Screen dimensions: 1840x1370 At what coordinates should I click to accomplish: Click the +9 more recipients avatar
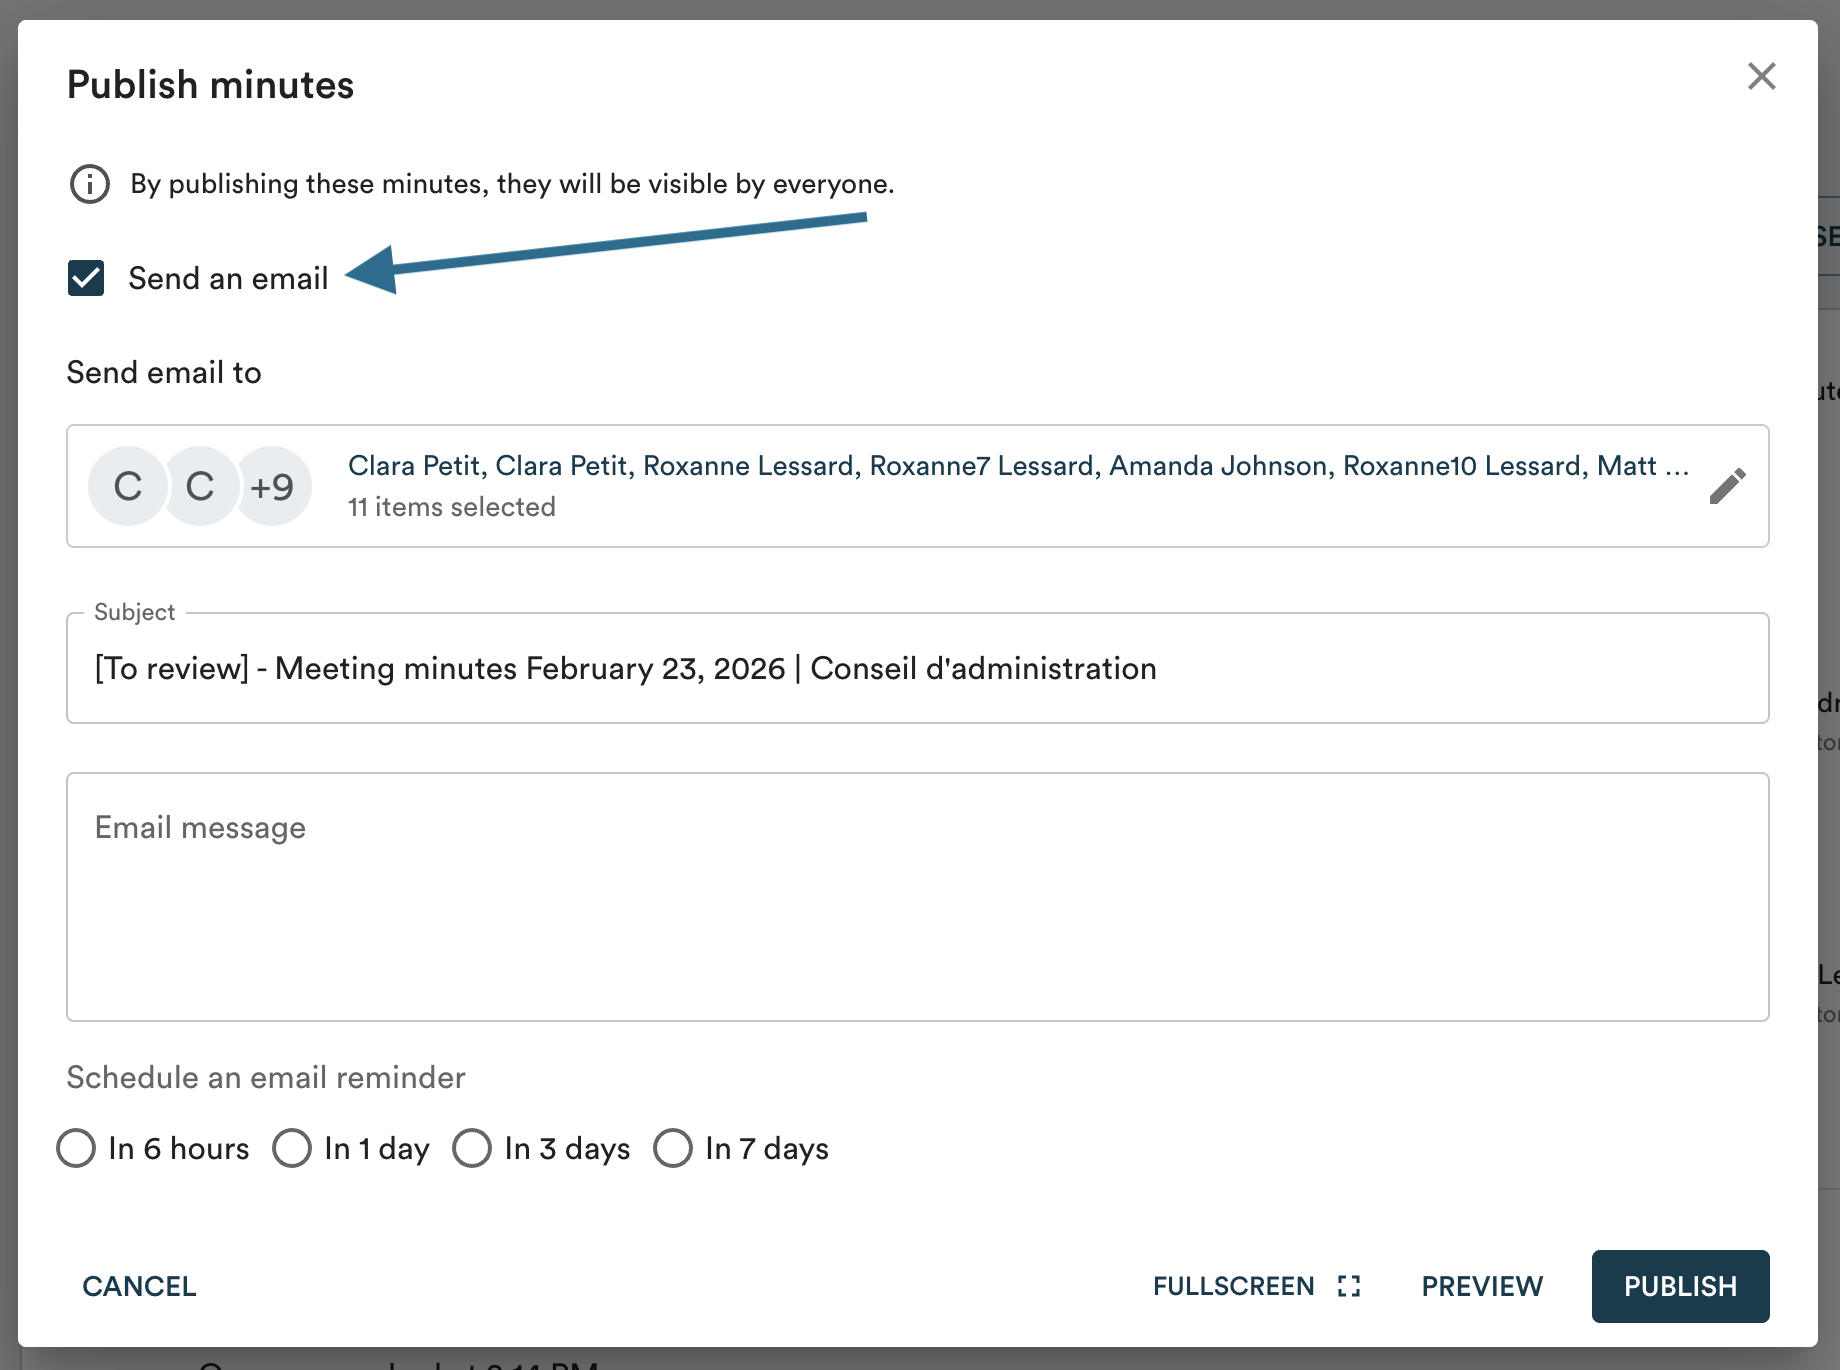(x=272, y=486)
